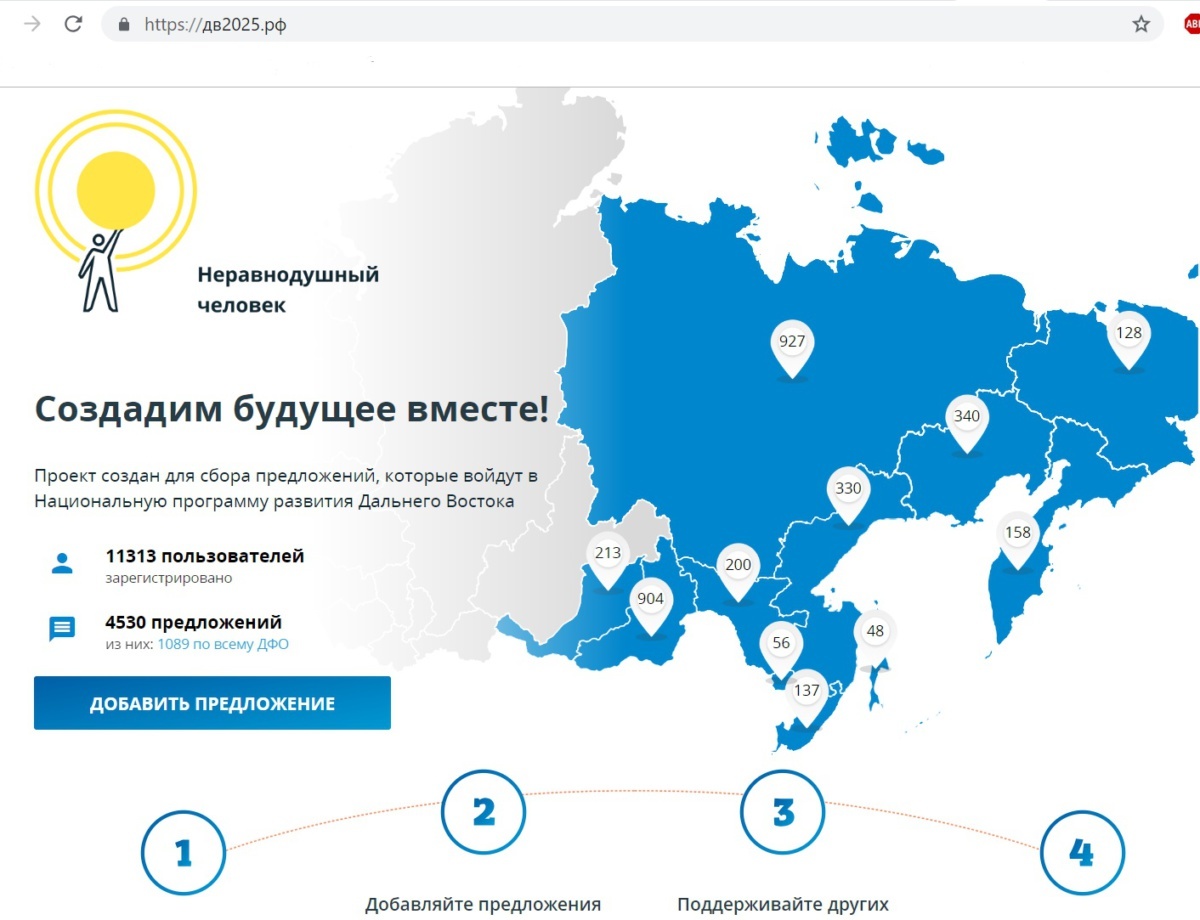The width and height of the screenshot is (1200, 920).
Task: Select the 128 marker on Chukotka region
Action: [x=1129, y=331]
